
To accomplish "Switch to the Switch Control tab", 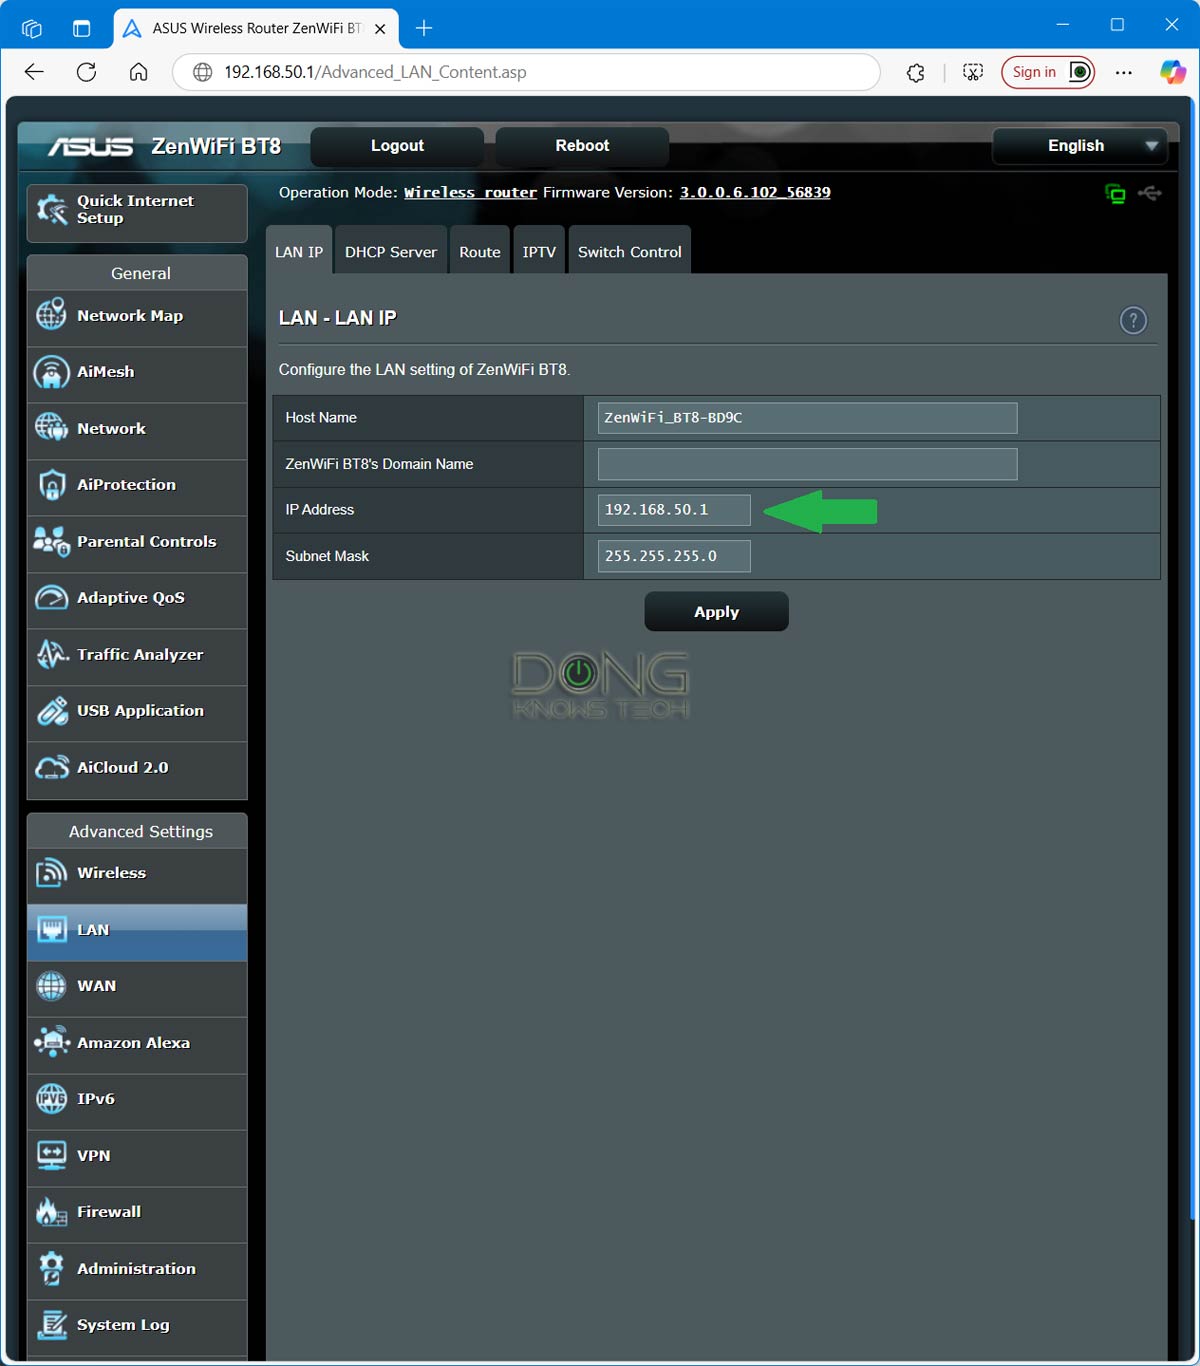I will pos(630,252).
